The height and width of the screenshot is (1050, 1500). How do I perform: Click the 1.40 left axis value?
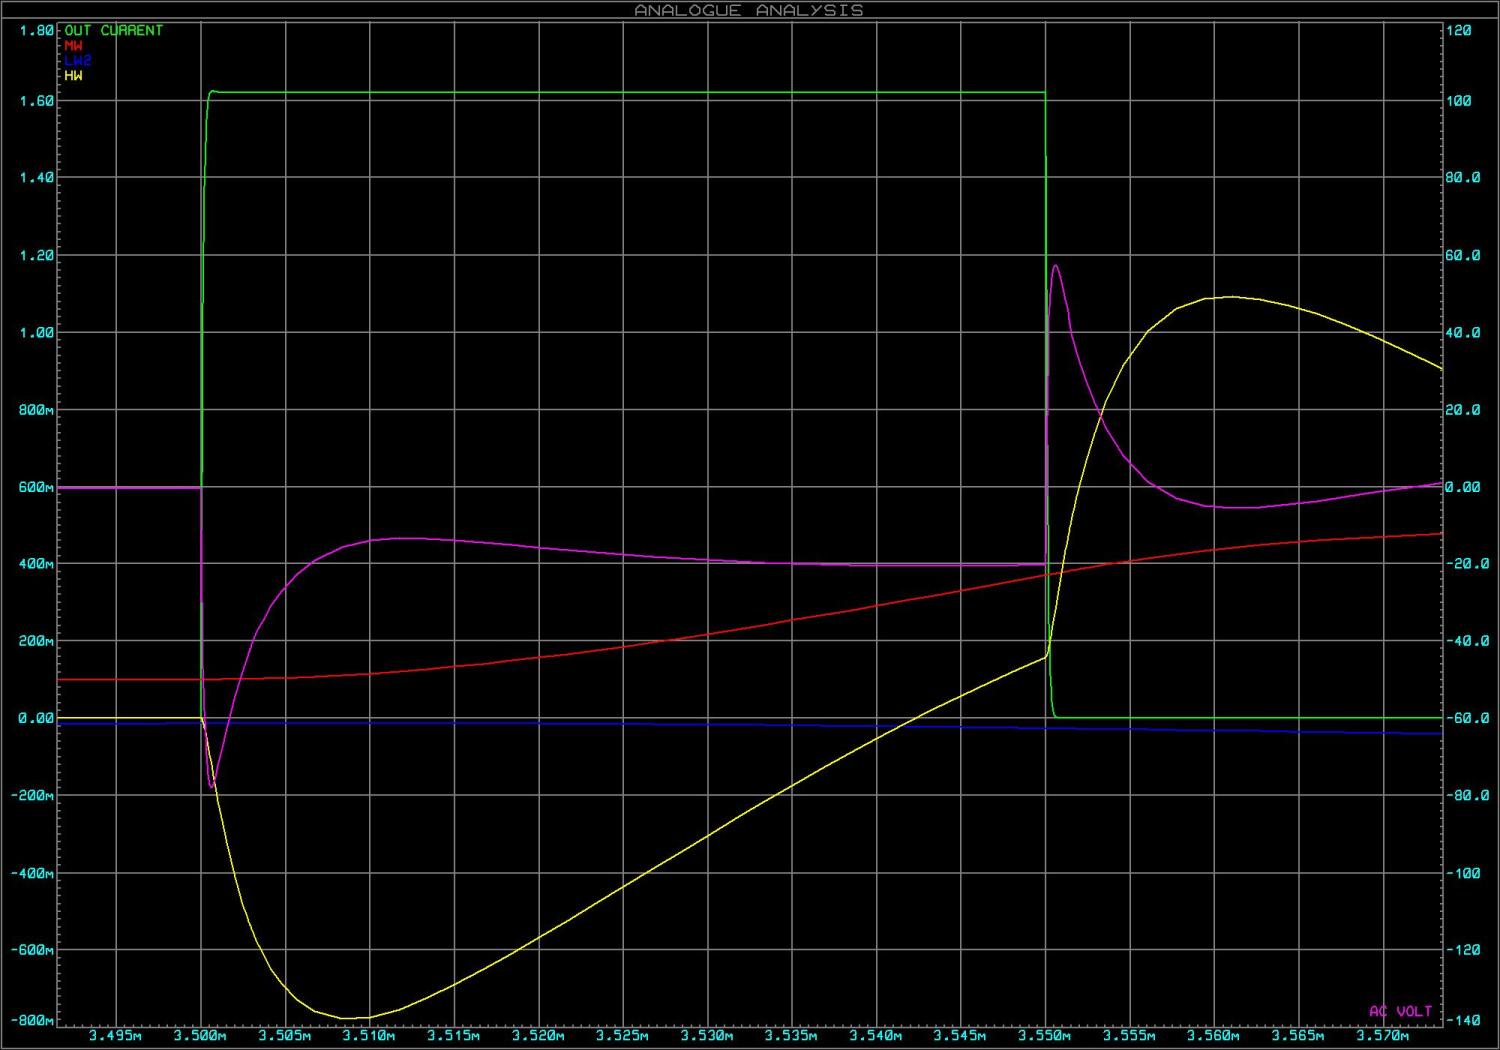point(37,178)
